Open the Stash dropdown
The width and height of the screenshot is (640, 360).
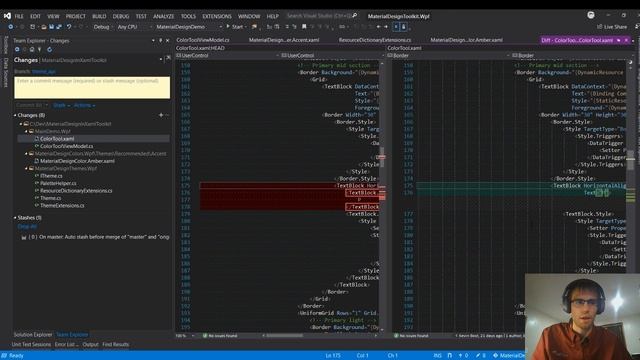coord(61,105)
